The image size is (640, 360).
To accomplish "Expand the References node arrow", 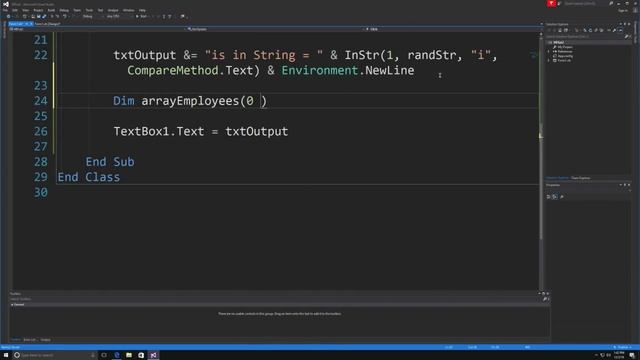I will point(549,51).
